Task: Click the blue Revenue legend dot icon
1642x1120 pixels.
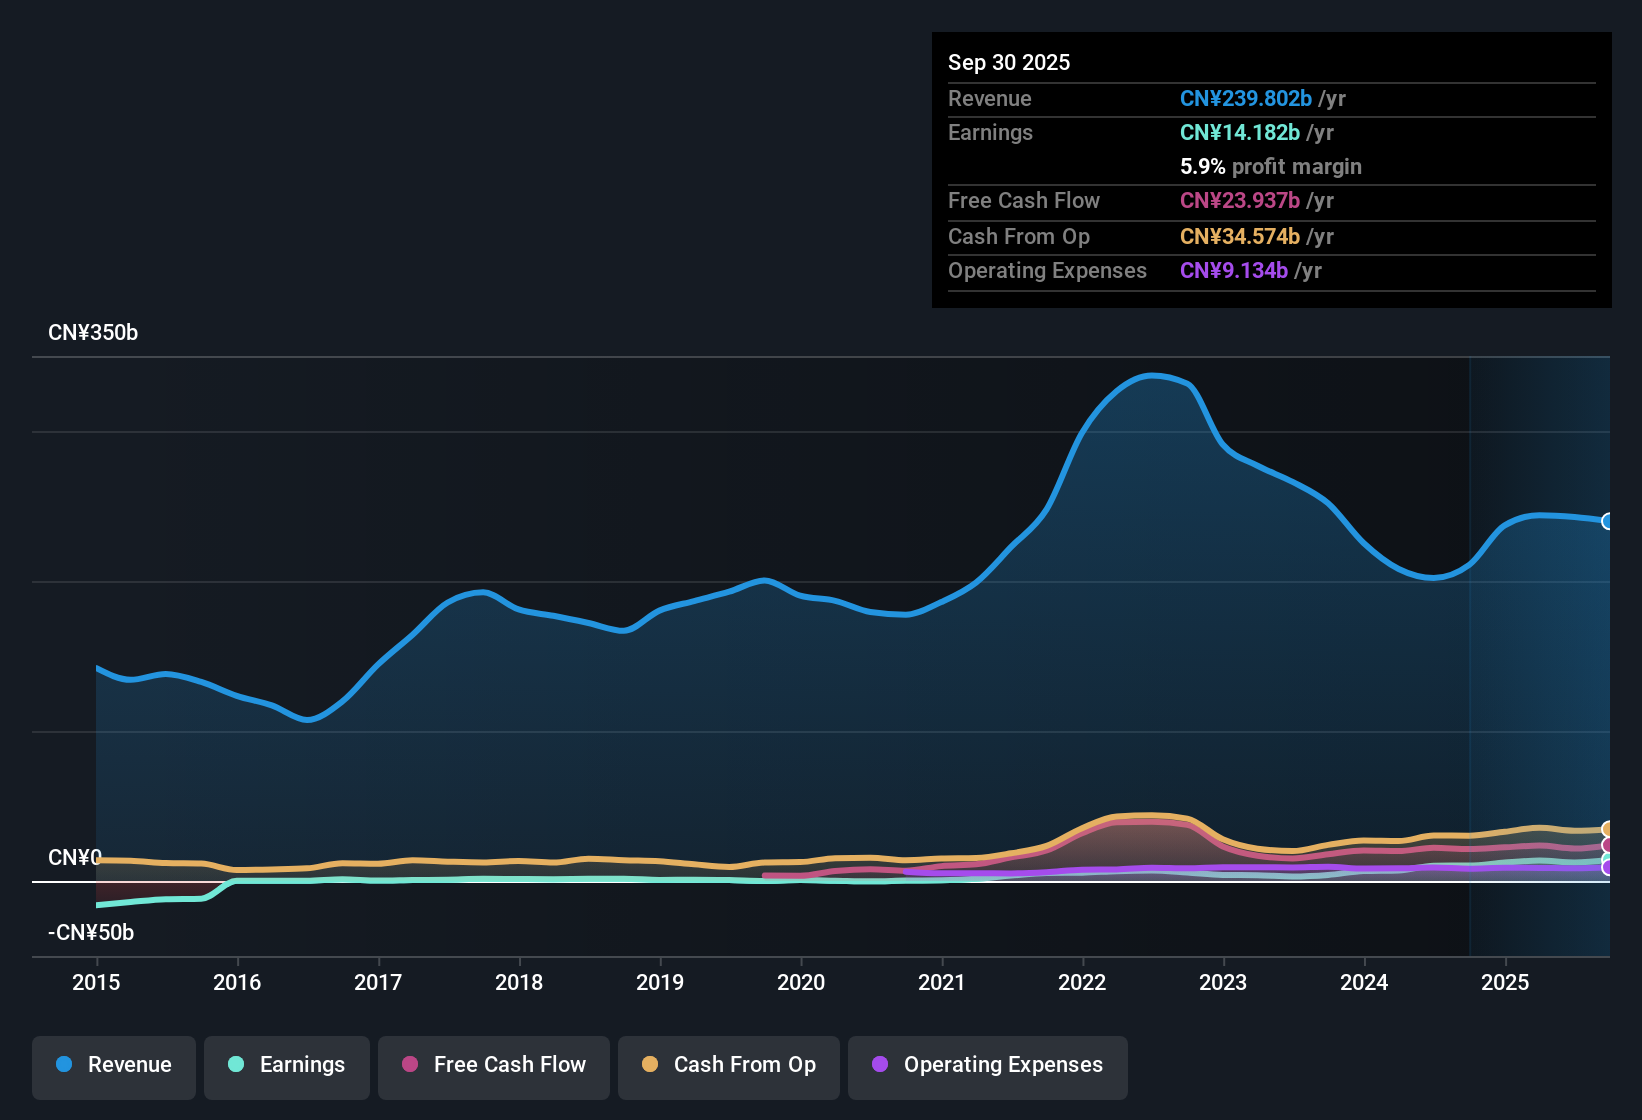Action: tap(63, 1065)
